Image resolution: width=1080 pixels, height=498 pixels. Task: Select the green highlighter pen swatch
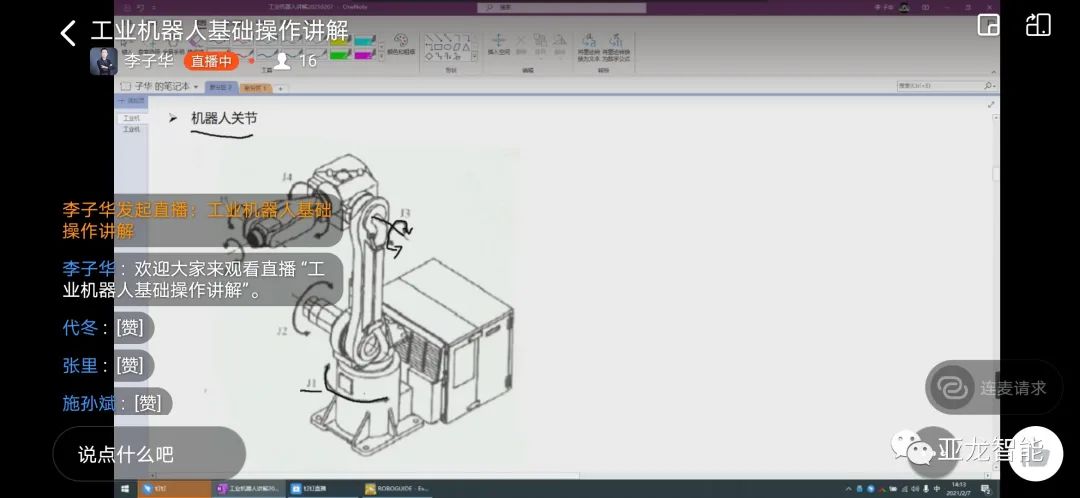(x=340, y=54)
